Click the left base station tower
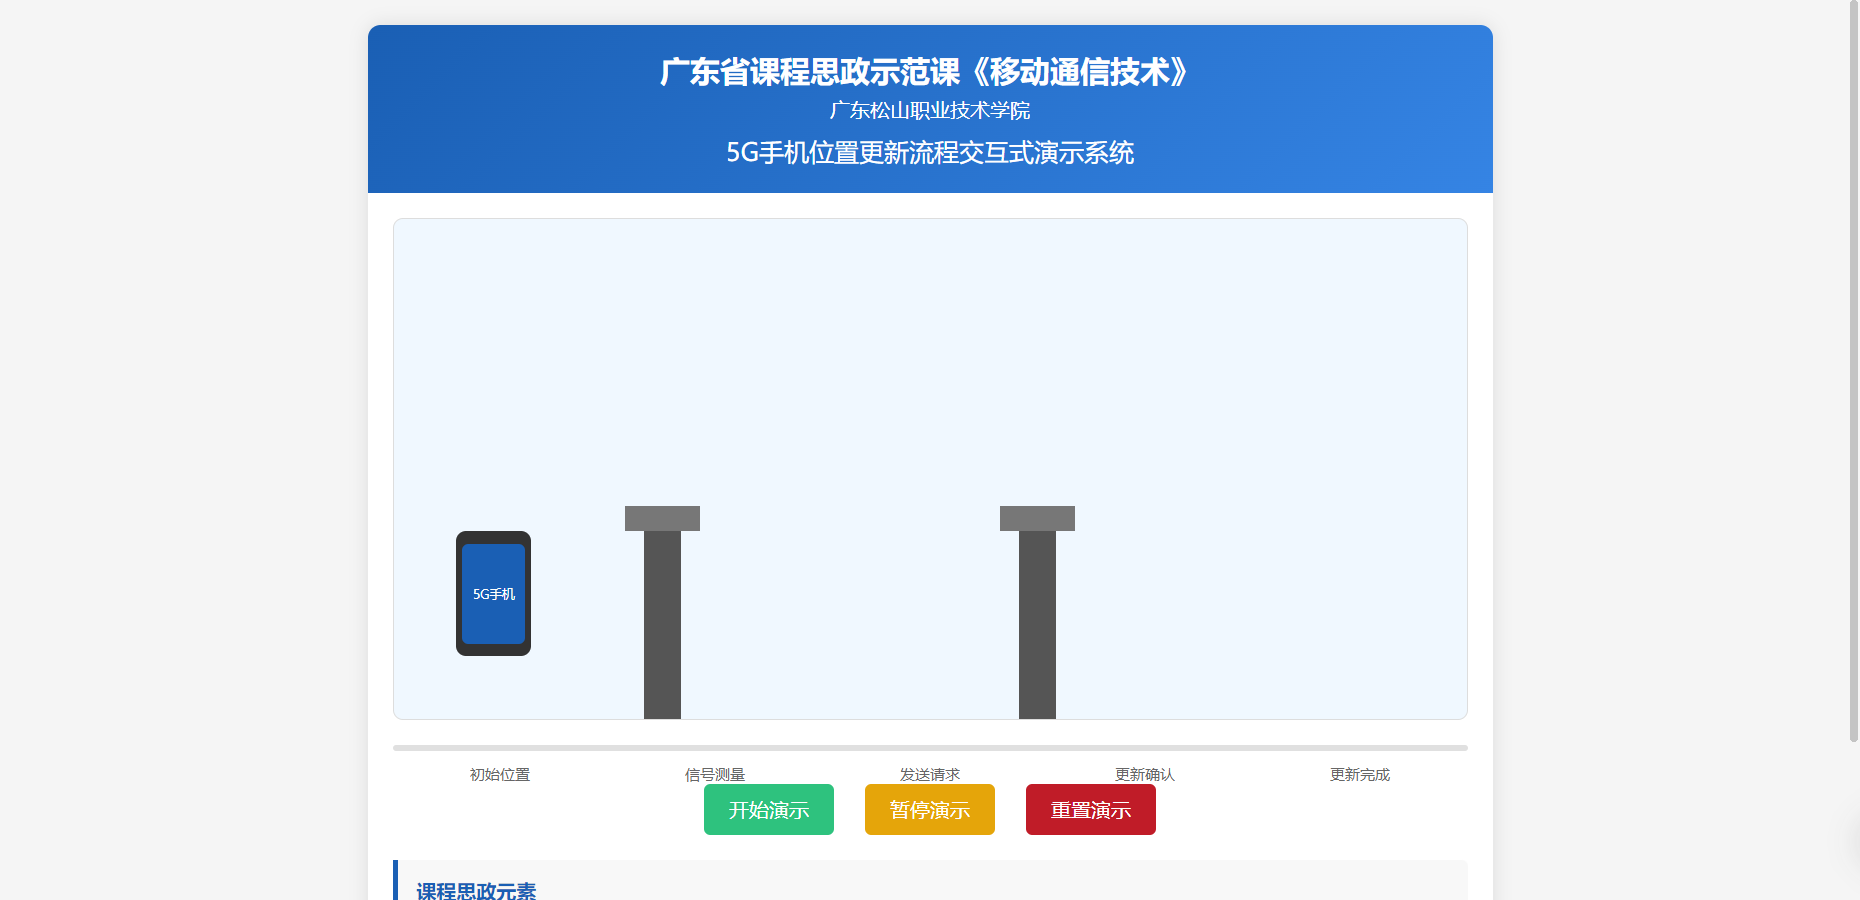 pos(662,610)
